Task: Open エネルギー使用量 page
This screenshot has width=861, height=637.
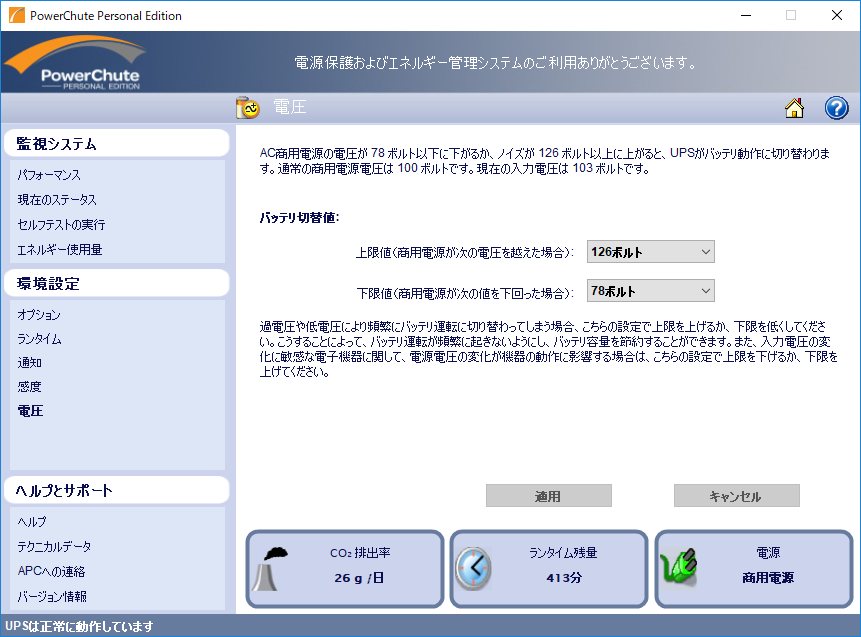Action: 60,250
